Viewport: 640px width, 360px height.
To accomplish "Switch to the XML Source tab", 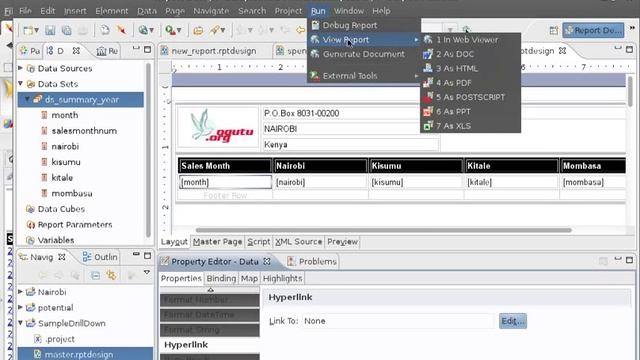I will pos(298,242).
